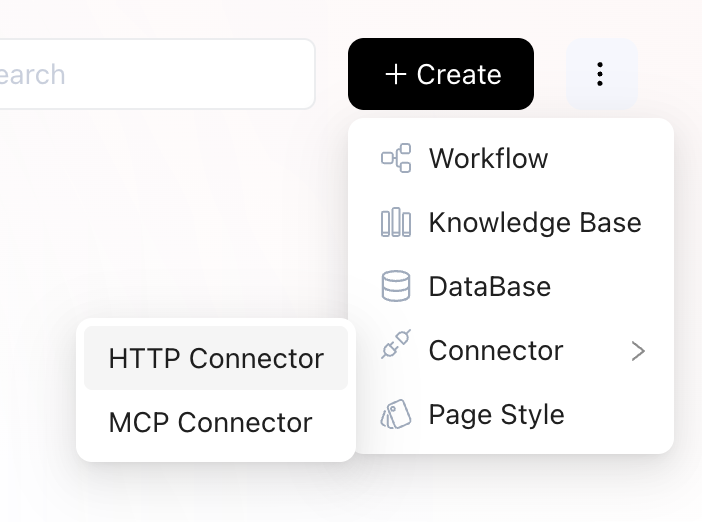Click the Workflow node-diagram icon
This screenshot has height=522, width=702.
396,158
